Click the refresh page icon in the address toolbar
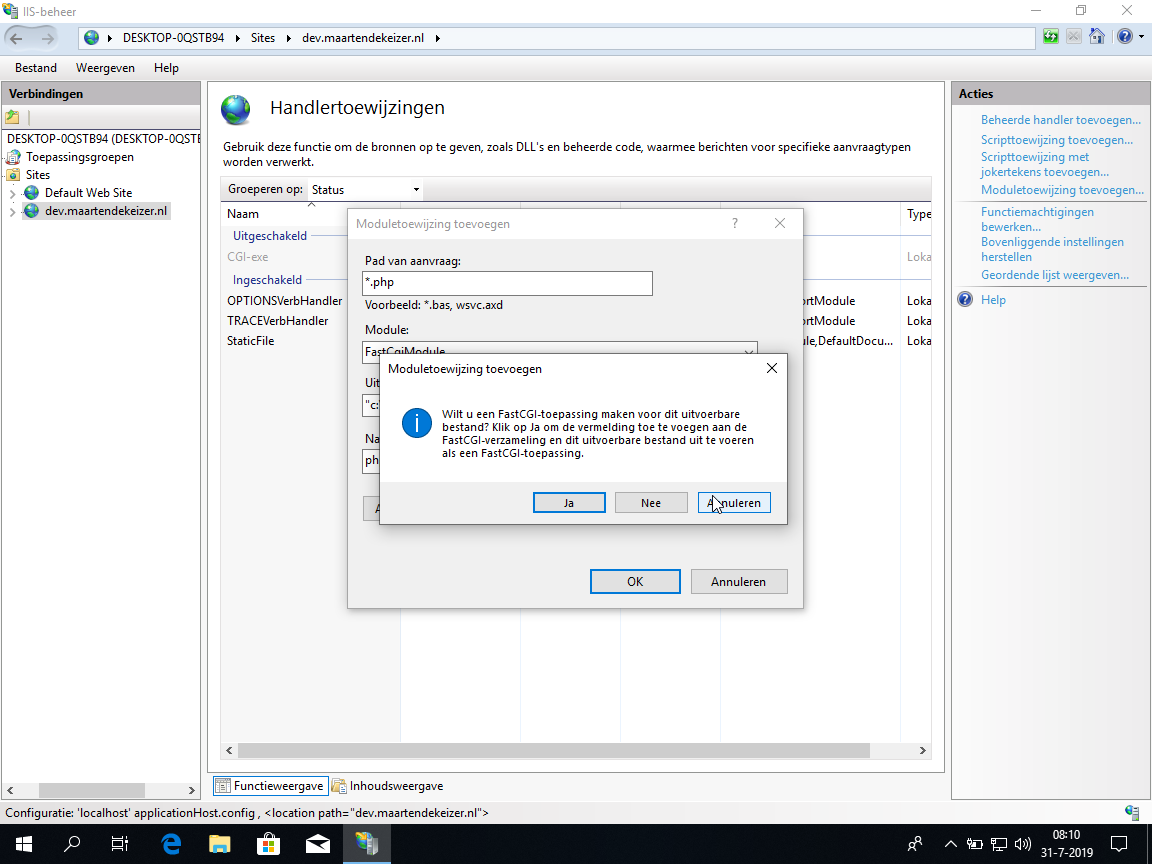The height and width of the screenshot is (864, 1152). click(x=1051, y=37)
